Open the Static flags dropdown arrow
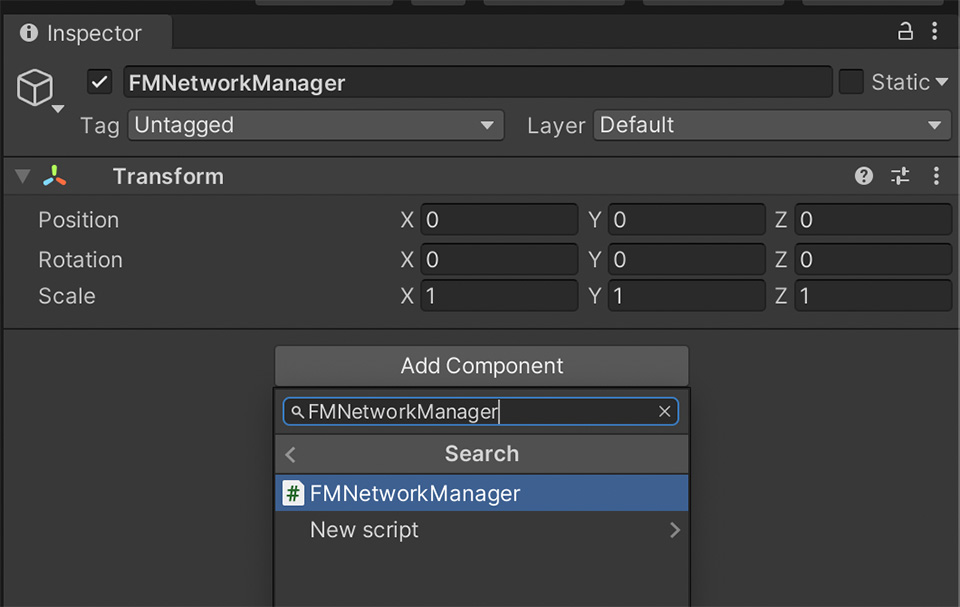The image size is (960, 607). [x=942, y=83]
